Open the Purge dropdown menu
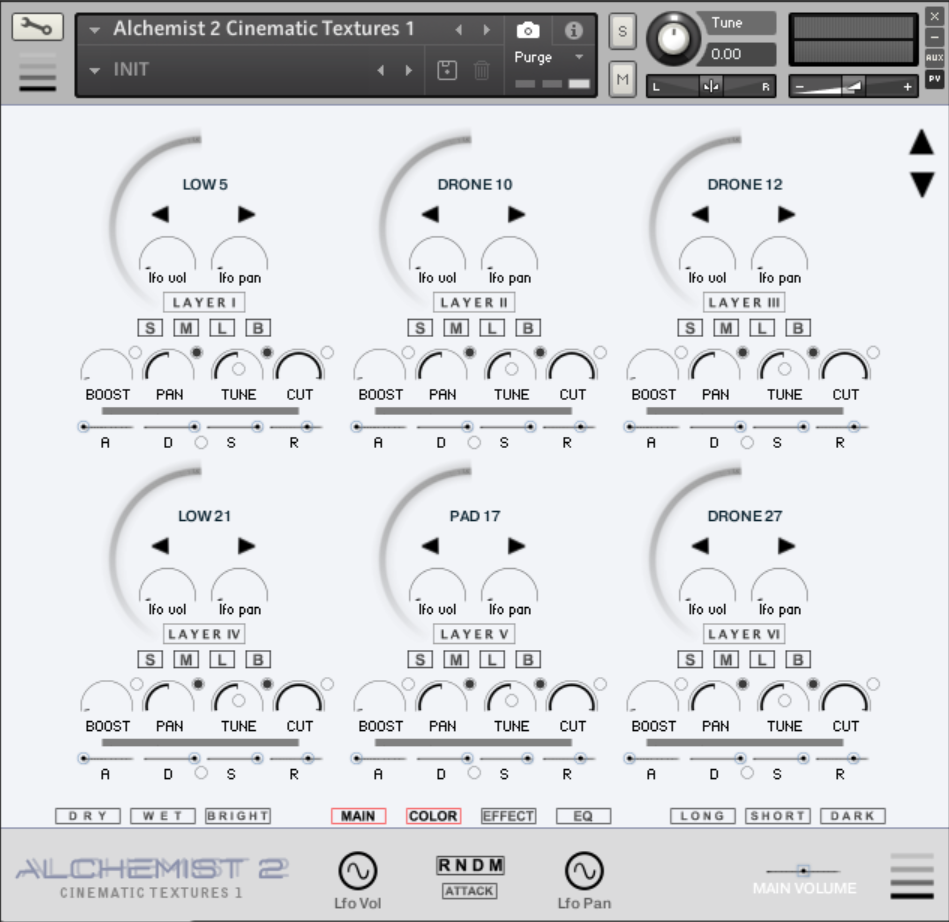The image size is (949, 922). [x=548, y=58]
